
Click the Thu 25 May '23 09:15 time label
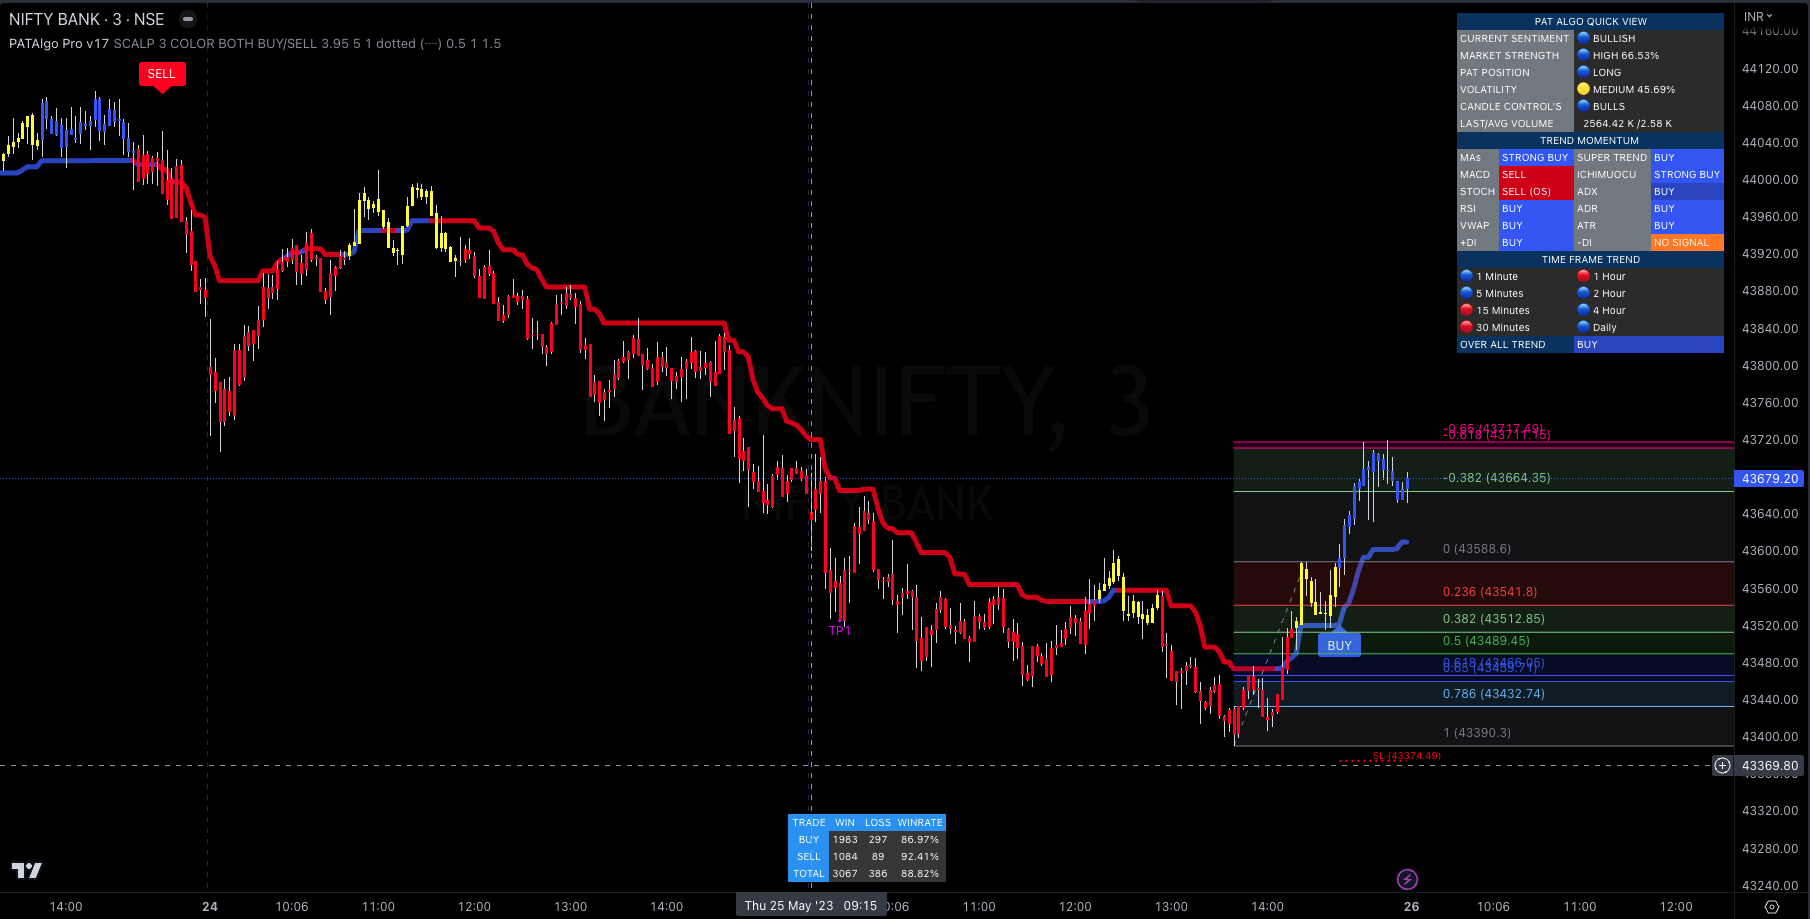click(x=811, y=906)
